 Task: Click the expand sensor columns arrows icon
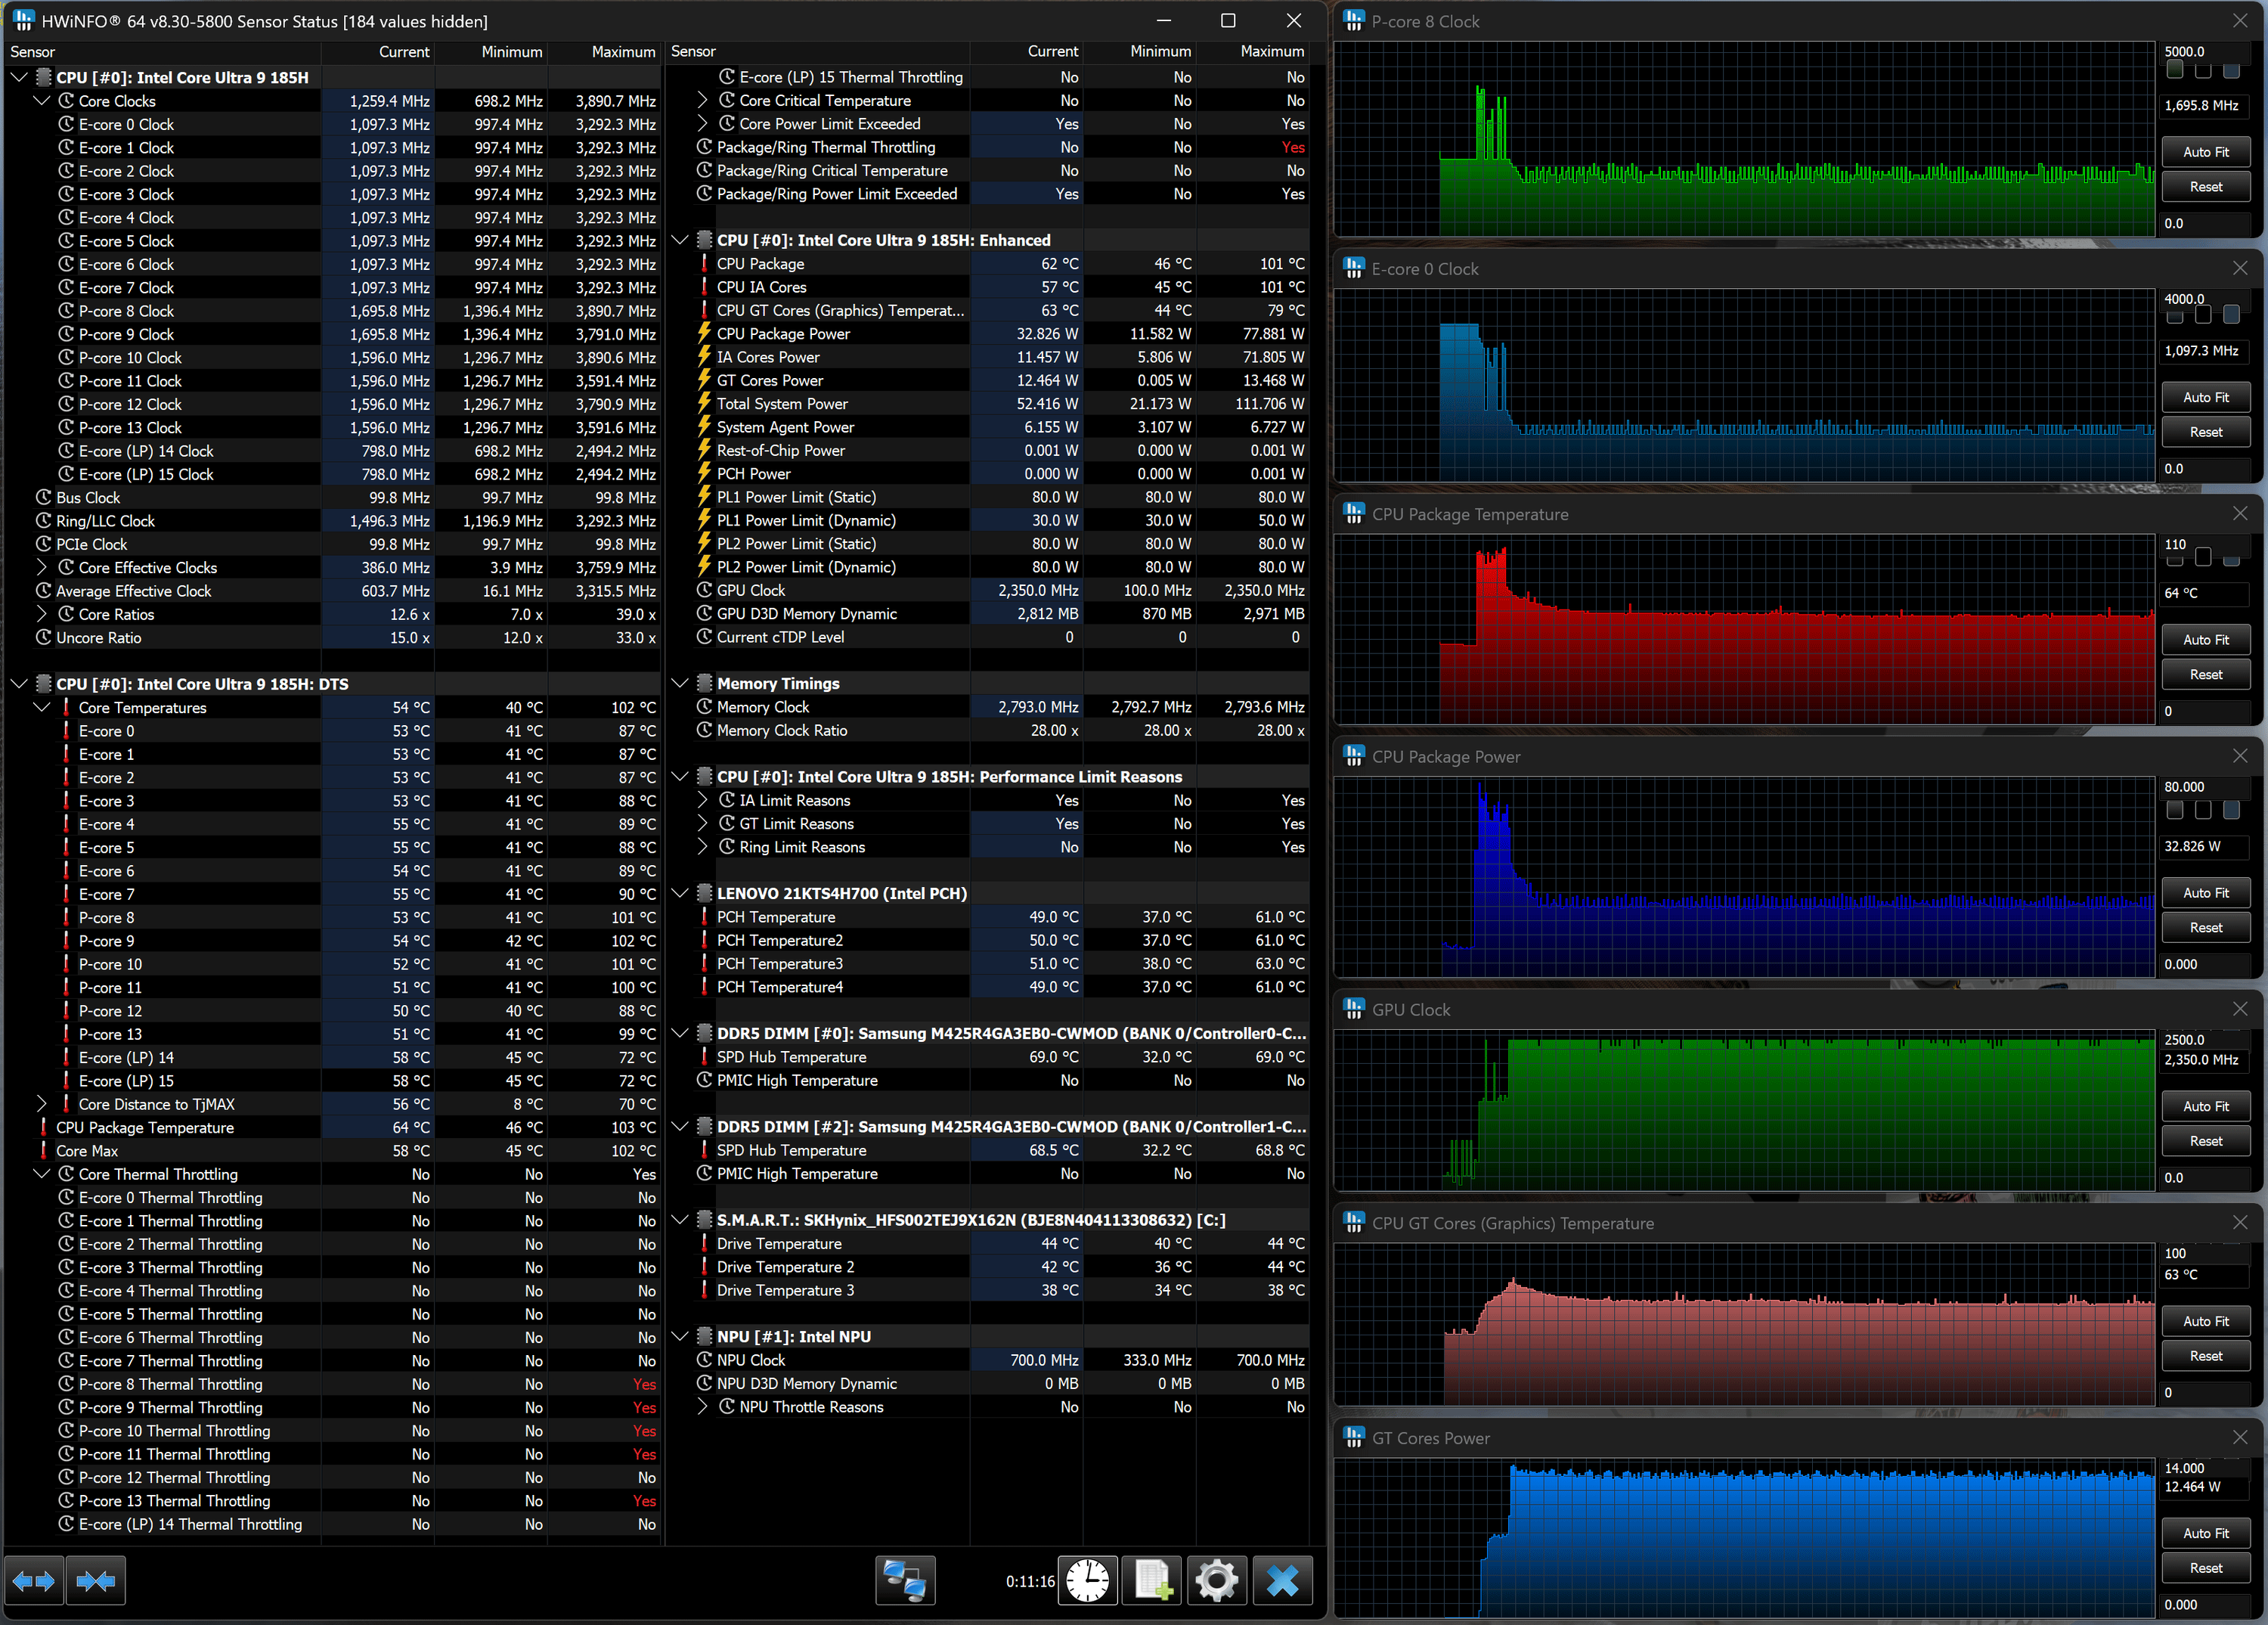(x=34, y=1581)
